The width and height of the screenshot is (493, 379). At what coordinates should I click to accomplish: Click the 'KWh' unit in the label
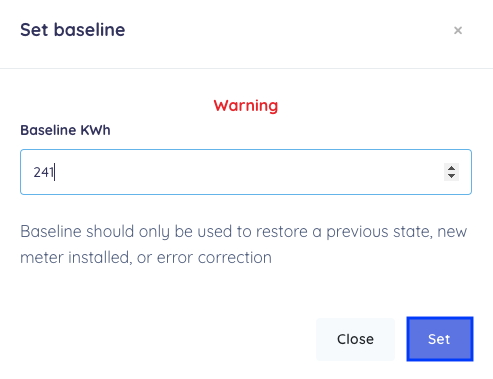95,130
